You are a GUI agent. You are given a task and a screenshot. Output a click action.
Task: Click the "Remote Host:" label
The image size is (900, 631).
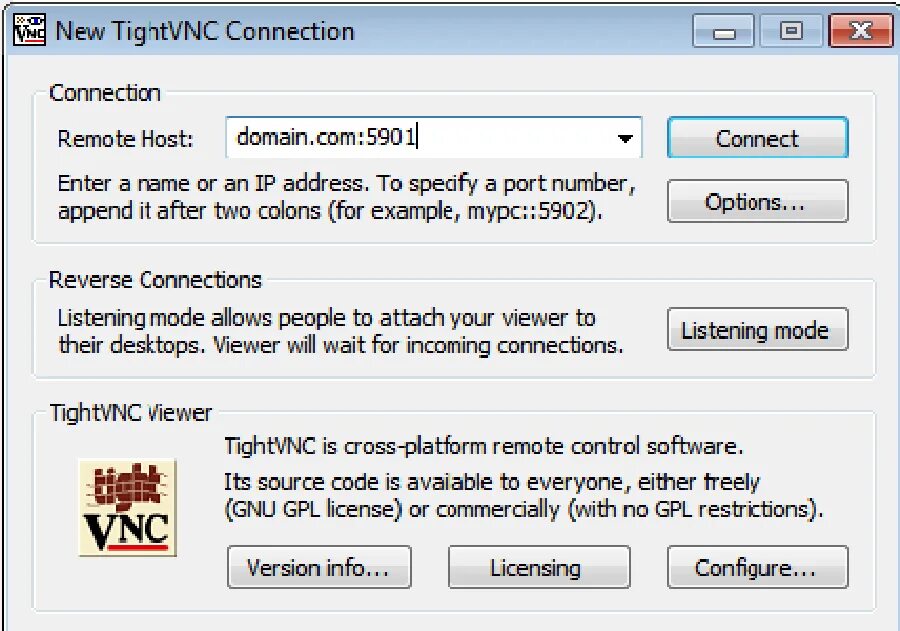point(125,139)
